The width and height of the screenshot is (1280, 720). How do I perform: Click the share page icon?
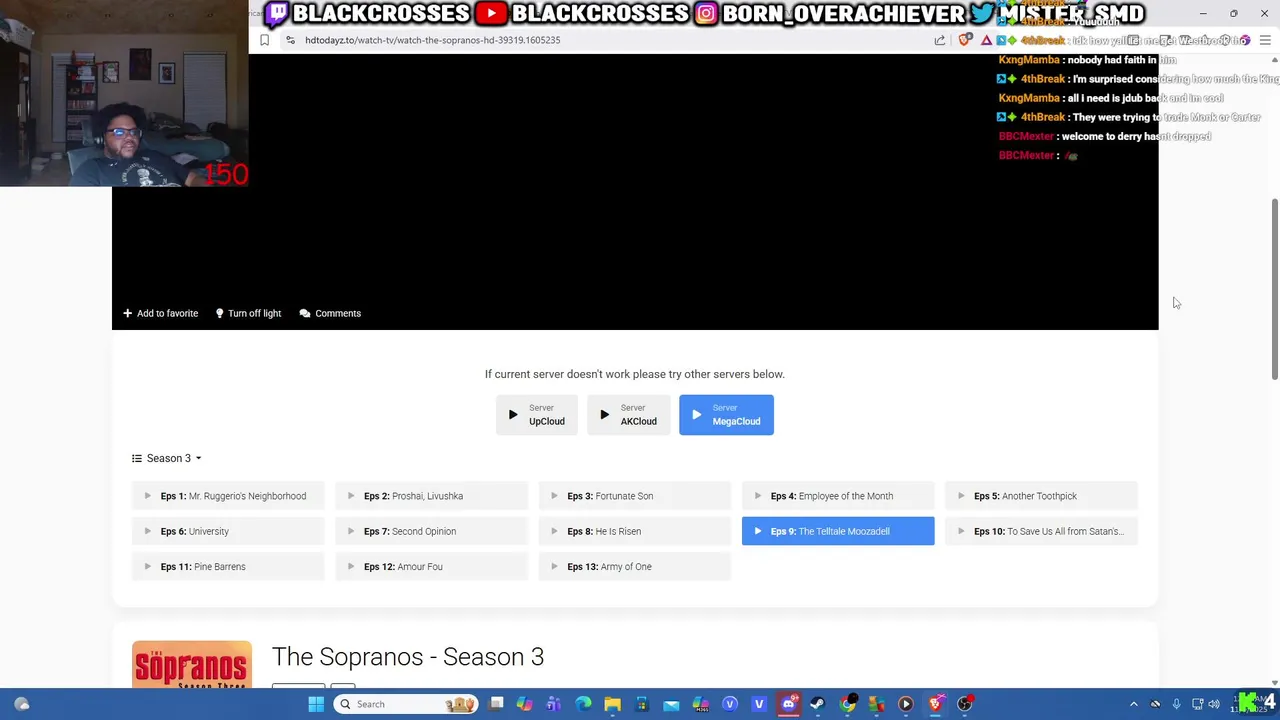[x=940, y=40]
